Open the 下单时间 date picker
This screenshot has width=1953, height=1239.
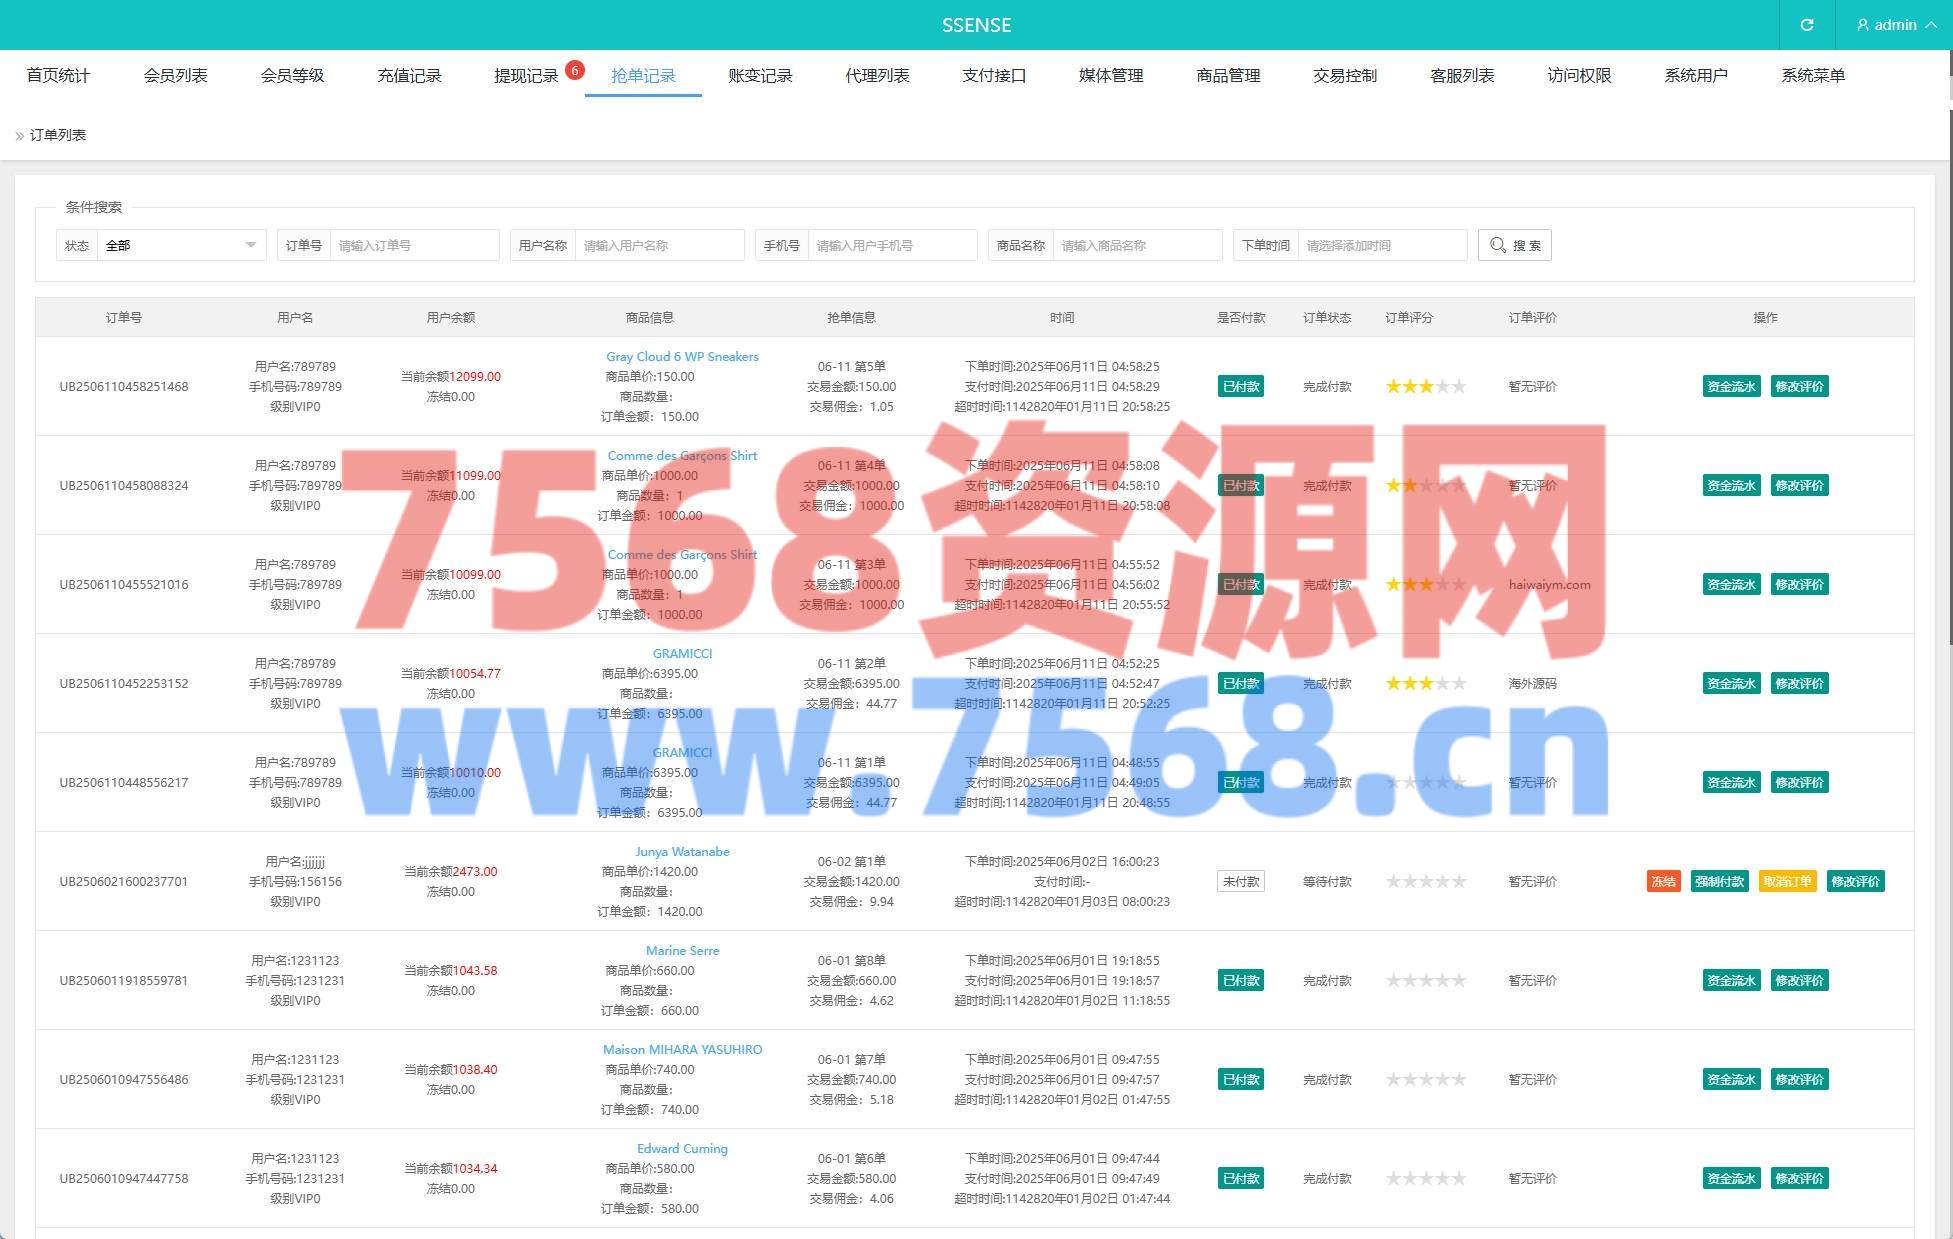[x=1382, y=245]
